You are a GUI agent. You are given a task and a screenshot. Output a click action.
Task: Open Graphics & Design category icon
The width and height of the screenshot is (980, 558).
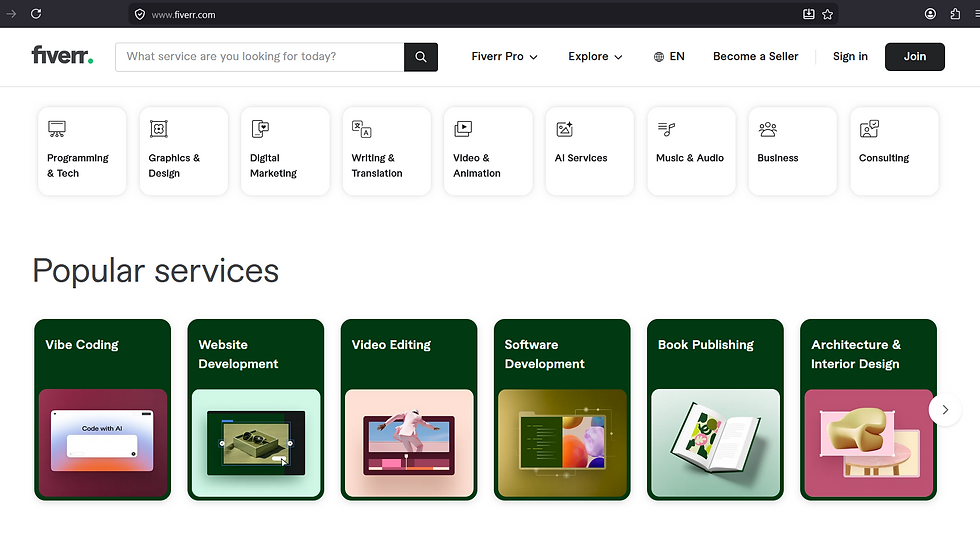pyautogui.click(x=159, y=129)
